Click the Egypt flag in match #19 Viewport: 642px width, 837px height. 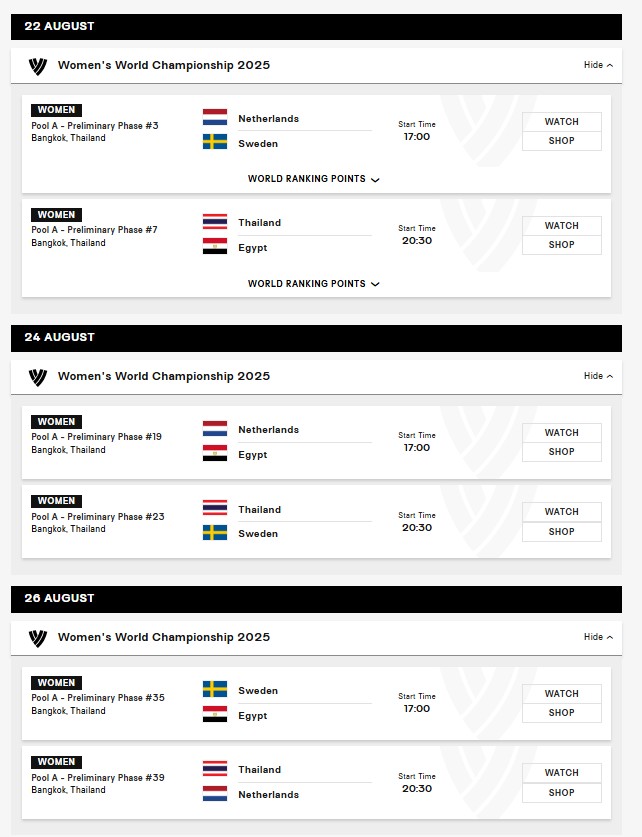pyautogui.click(x=215, y=453)
